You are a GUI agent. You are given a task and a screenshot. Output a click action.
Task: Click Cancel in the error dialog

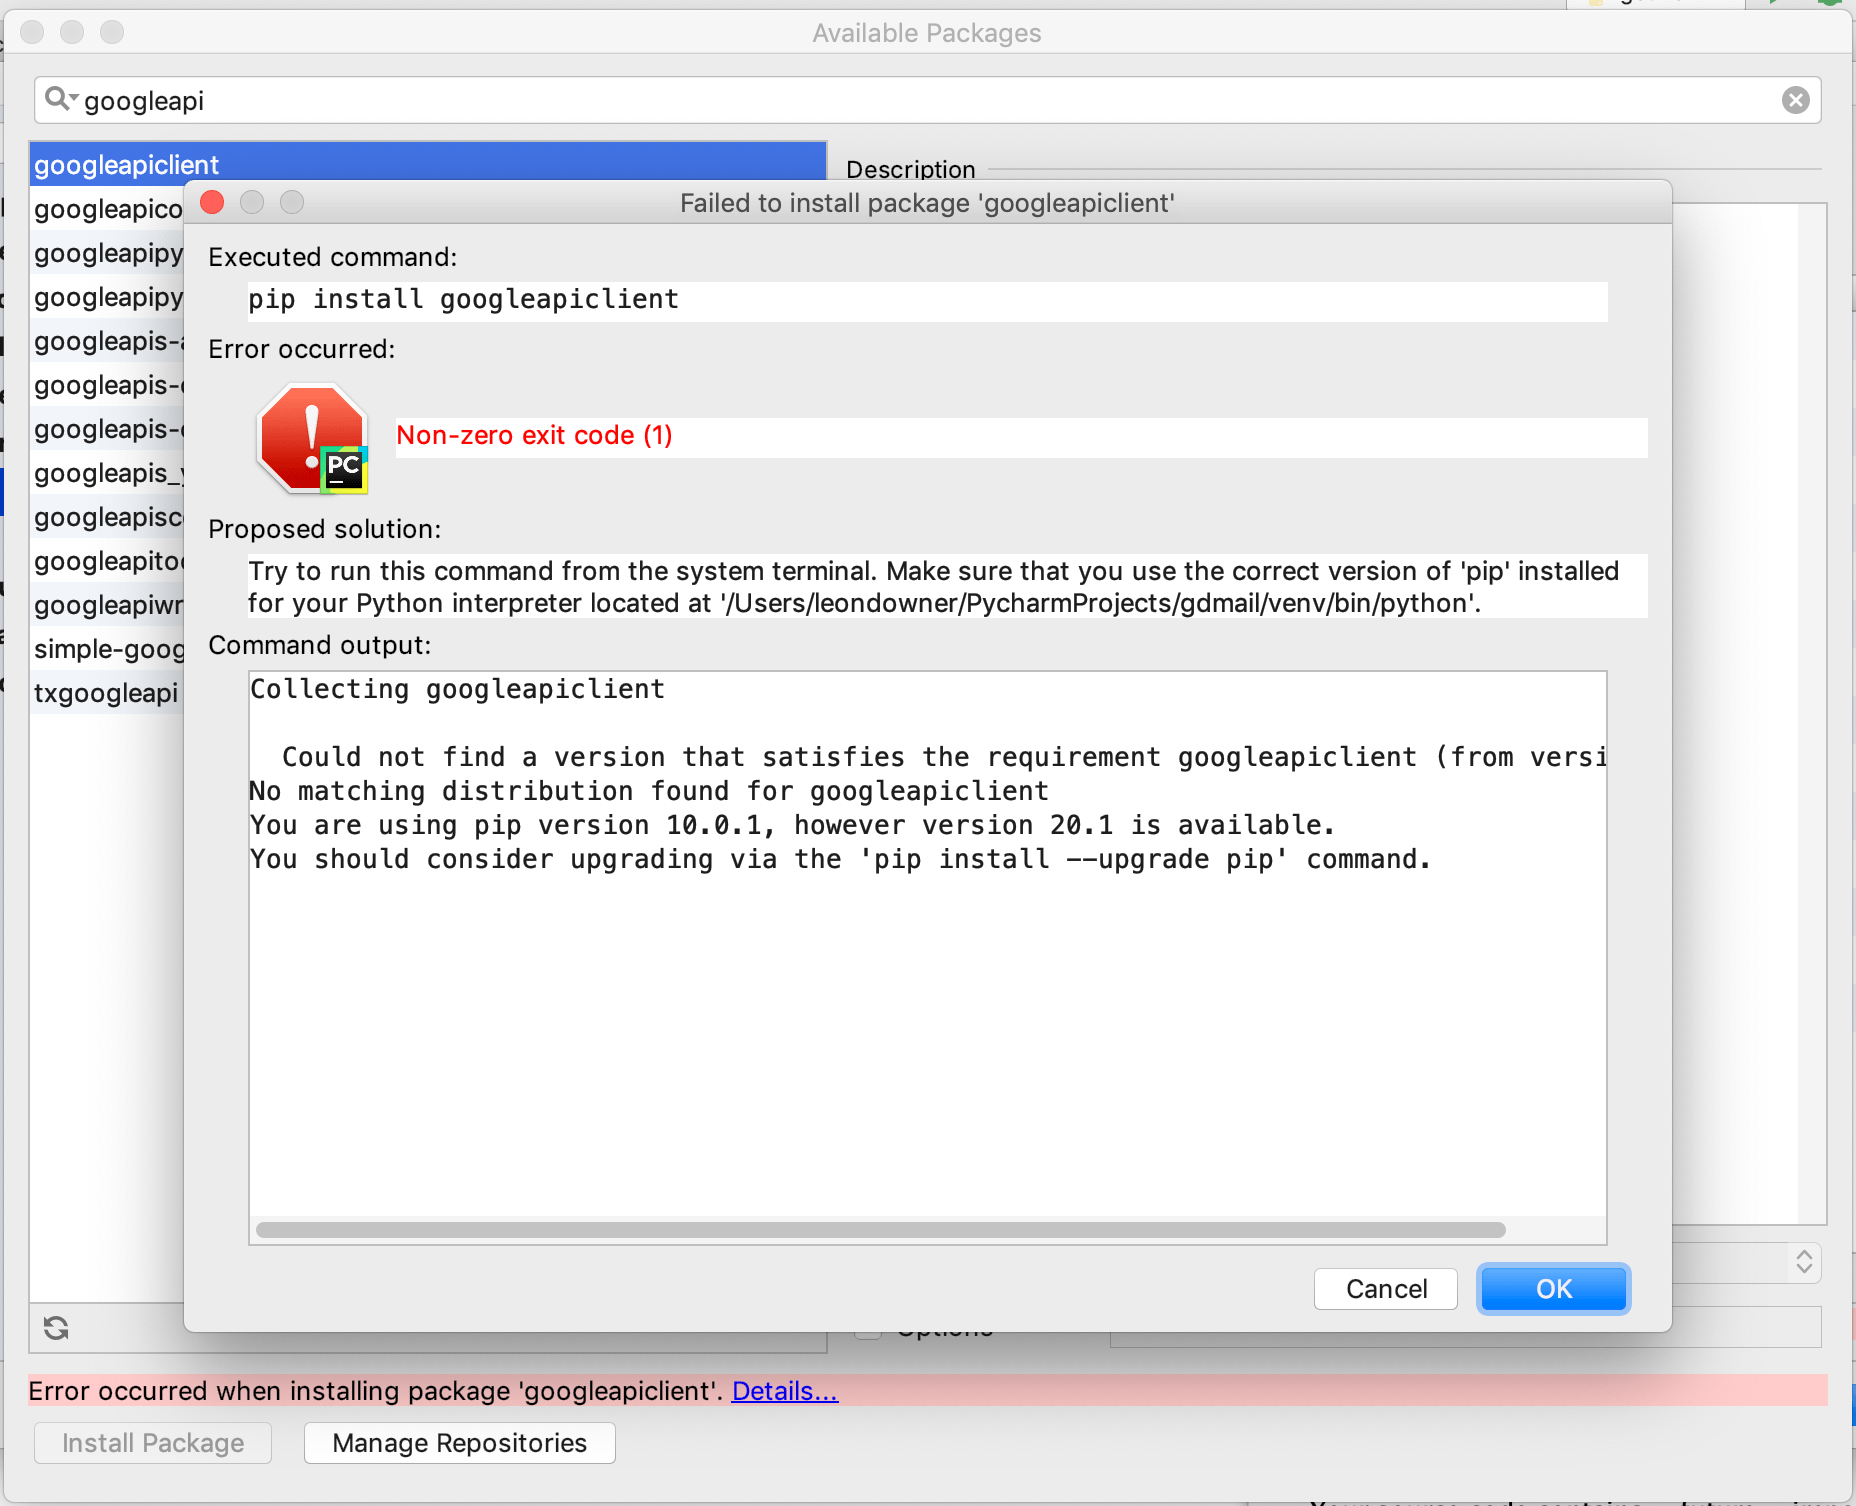pos(1386,1288)
